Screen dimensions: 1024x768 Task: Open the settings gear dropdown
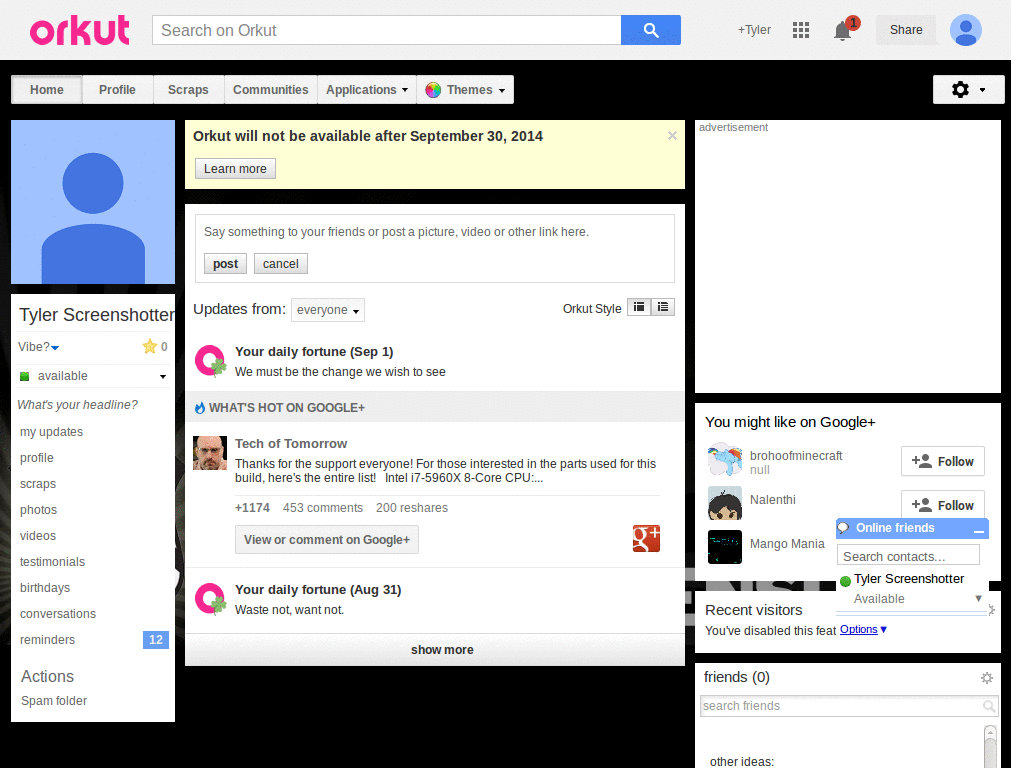[968, 89]
